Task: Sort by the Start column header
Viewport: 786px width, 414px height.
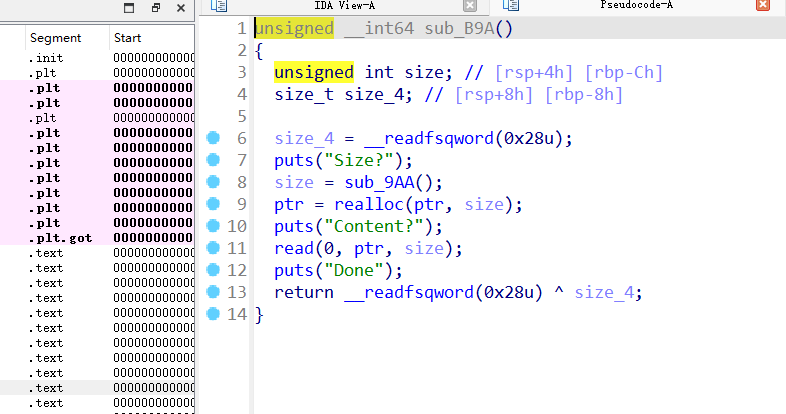Action: click(x=127, y=38)
